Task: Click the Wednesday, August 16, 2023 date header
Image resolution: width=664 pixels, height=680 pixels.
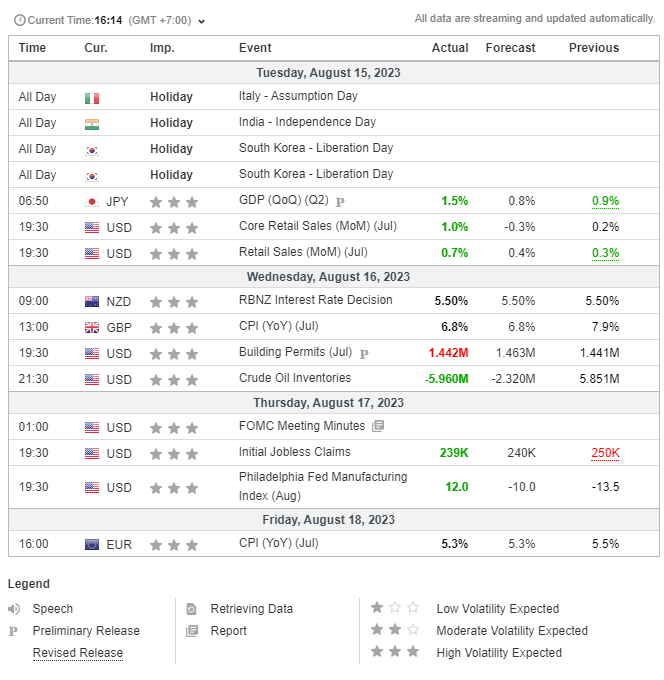Action: coord(328,277)
